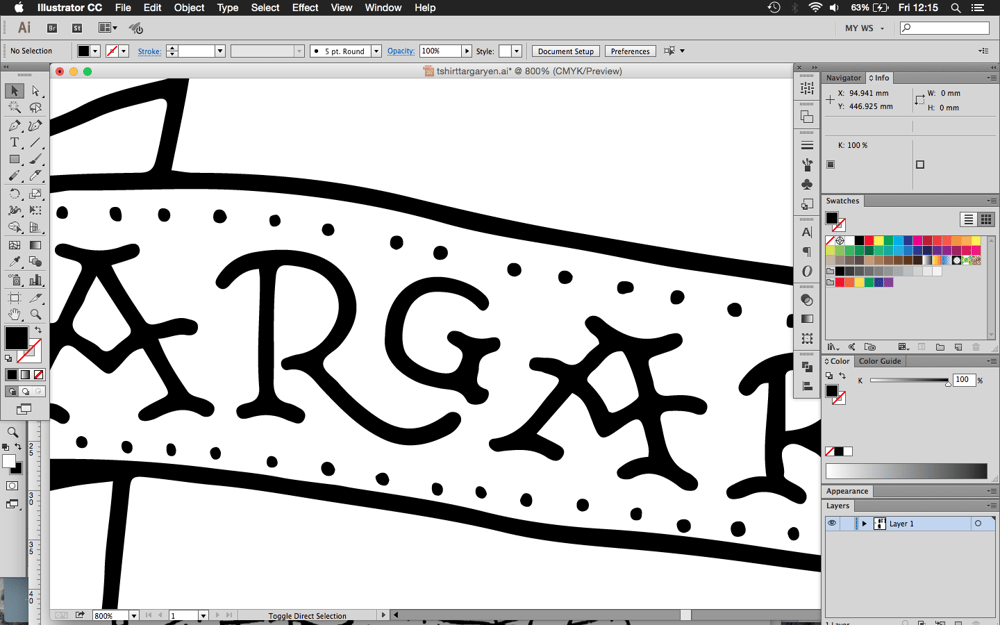
Task: Set paint mode to Color
Action: [12, 374]
